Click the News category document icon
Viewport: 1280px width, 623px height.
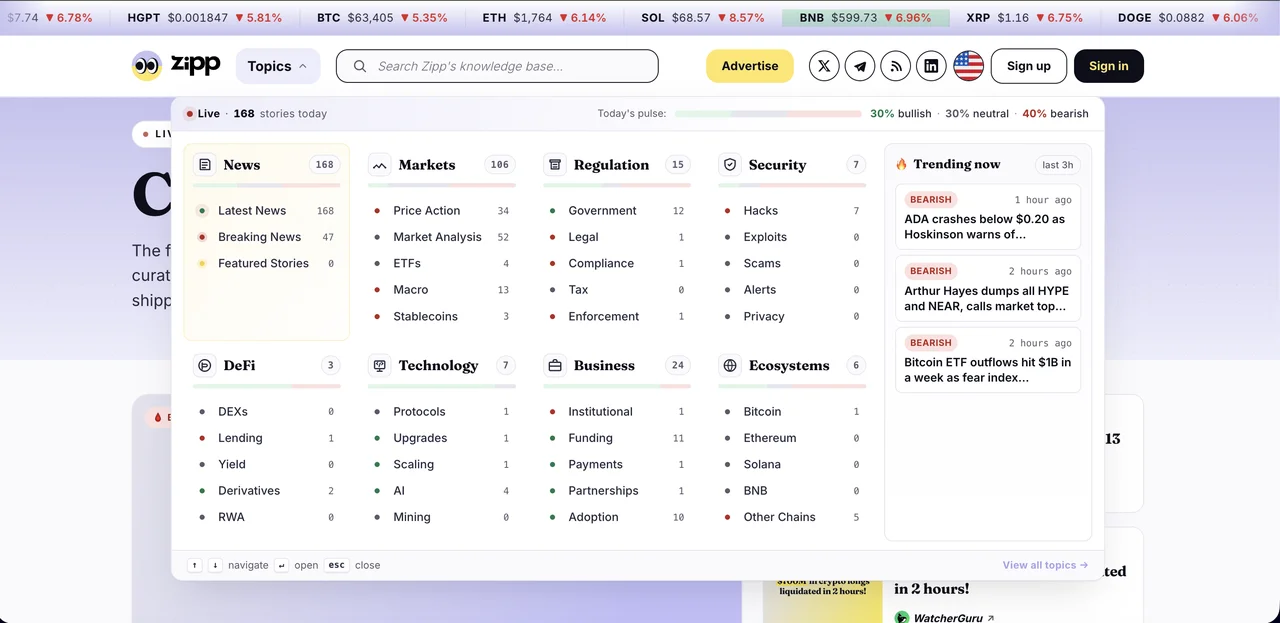coord(204,165)
